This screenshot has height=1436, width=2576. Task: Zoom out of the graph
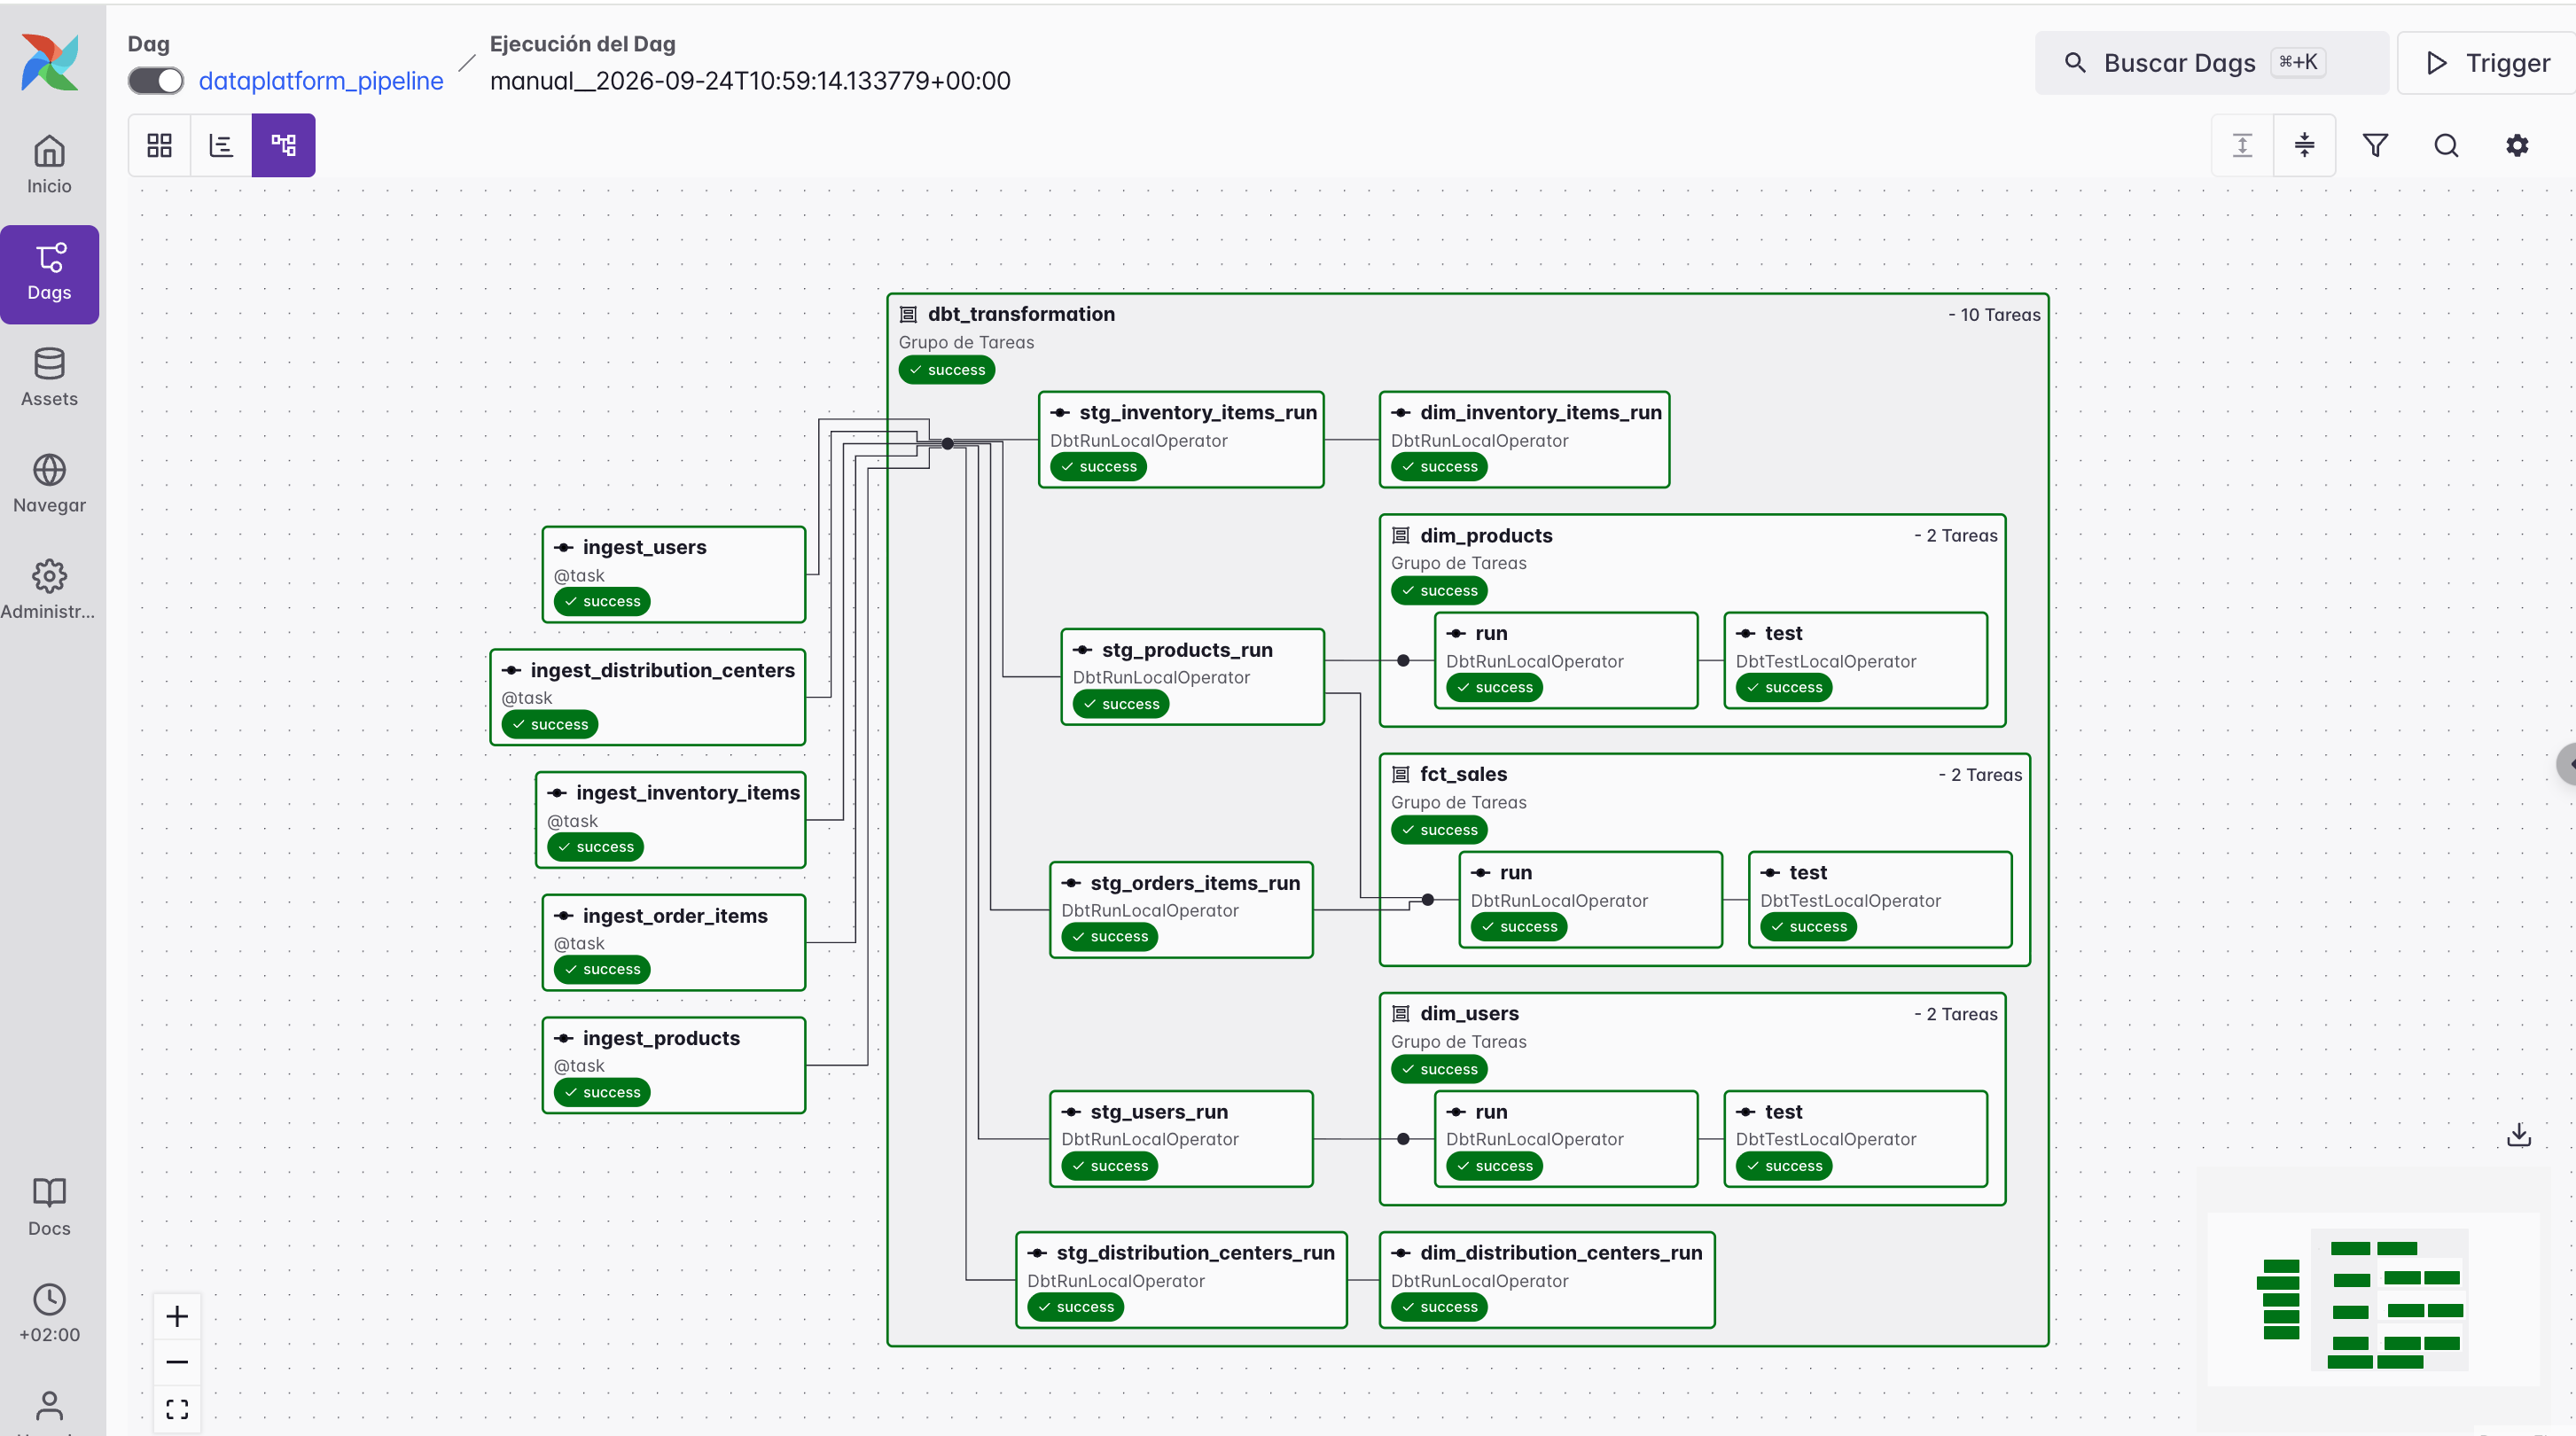coord(177,1362)
